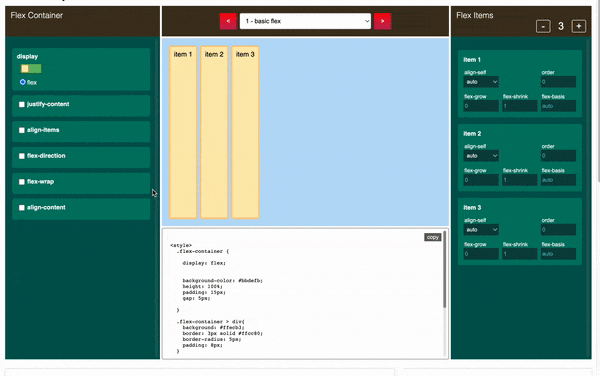Select the flex radio button
Screen dimensions: 600x376
tap(23, 82)
